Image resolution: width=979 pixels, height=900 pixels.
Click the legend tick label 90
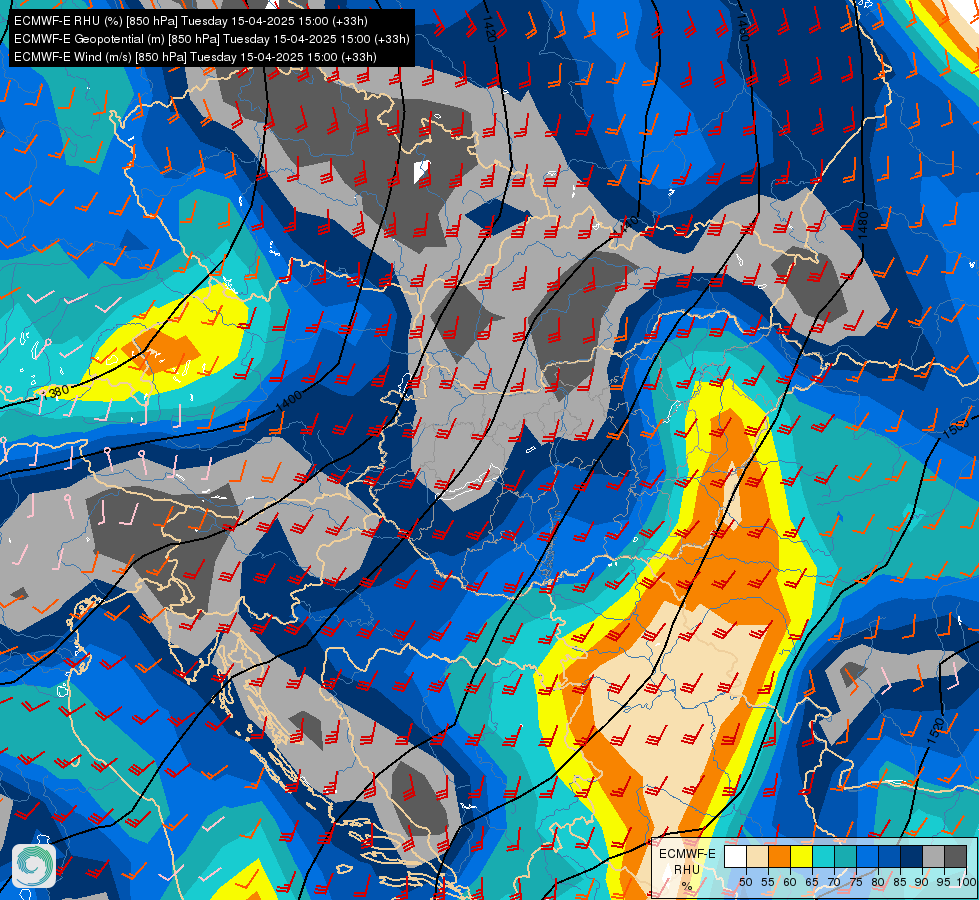coord(922,882)
